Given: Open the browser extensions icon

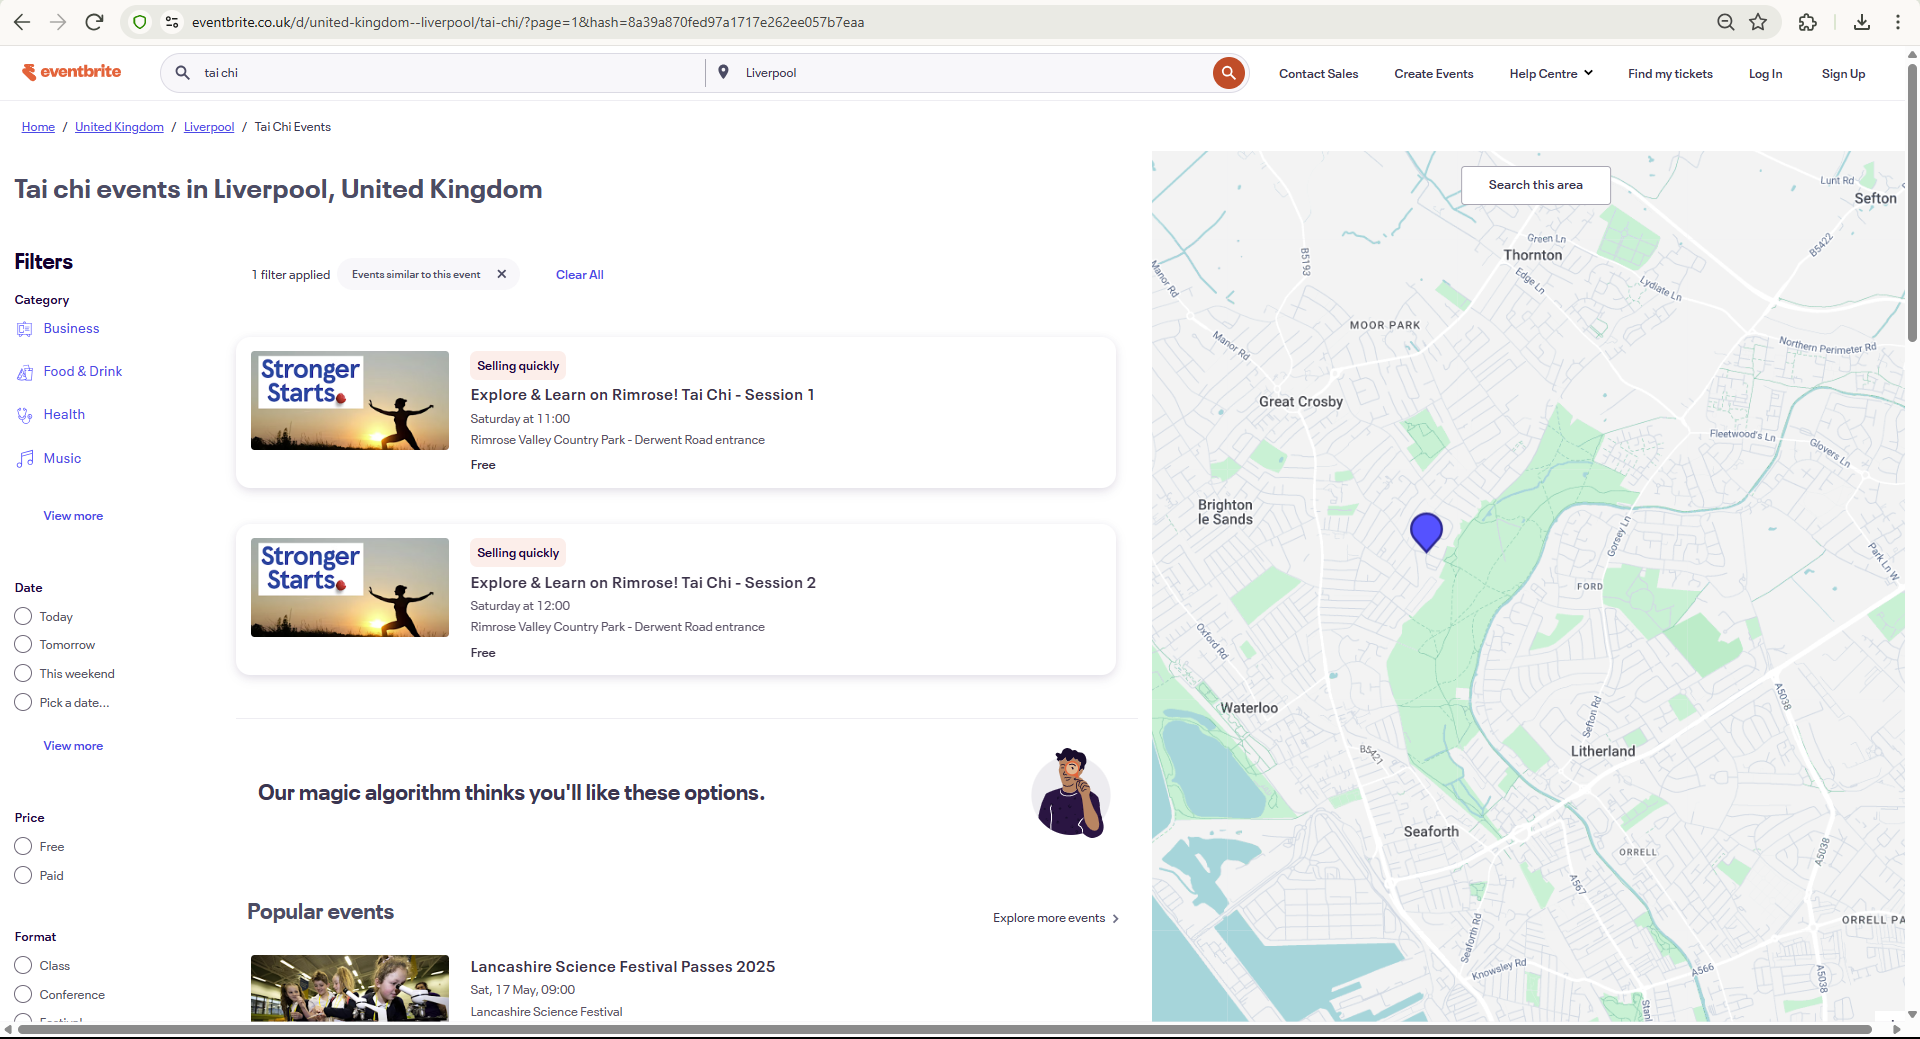Looking at the screenshot, I should [1808, 22].
